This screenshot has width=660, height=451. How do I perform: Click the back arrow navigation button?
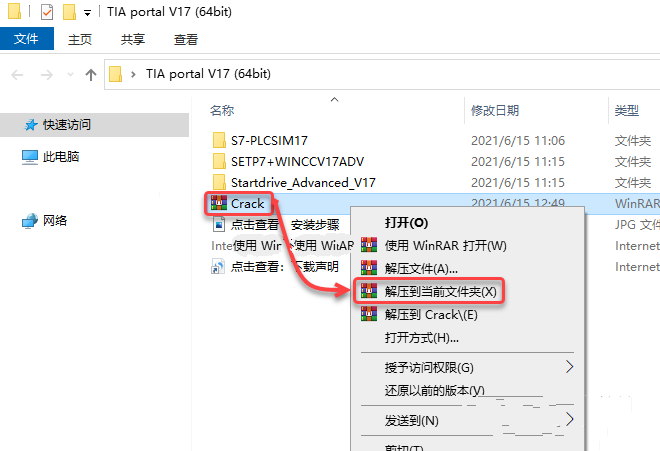[17, 75]
